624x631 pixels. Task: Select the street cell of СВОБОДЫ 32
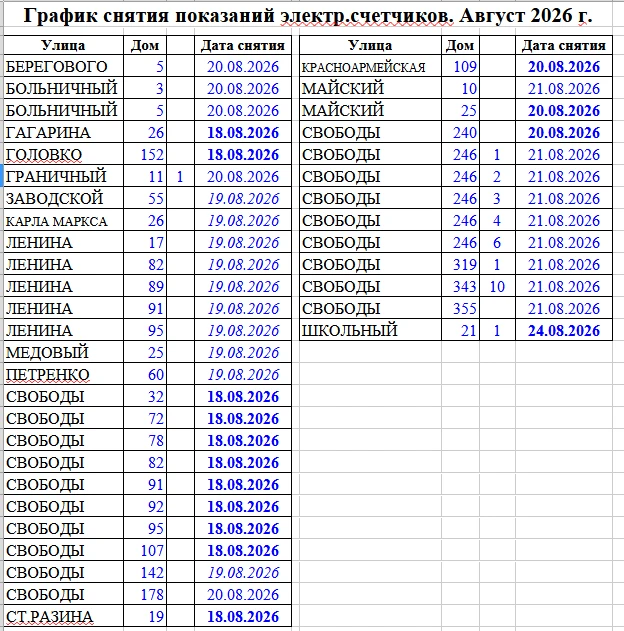pyautogui.click(x=64, y=396)
